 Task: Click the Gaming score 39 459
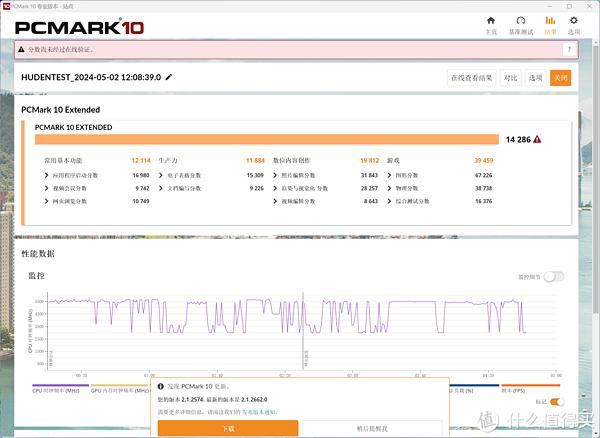pos(484,160)
